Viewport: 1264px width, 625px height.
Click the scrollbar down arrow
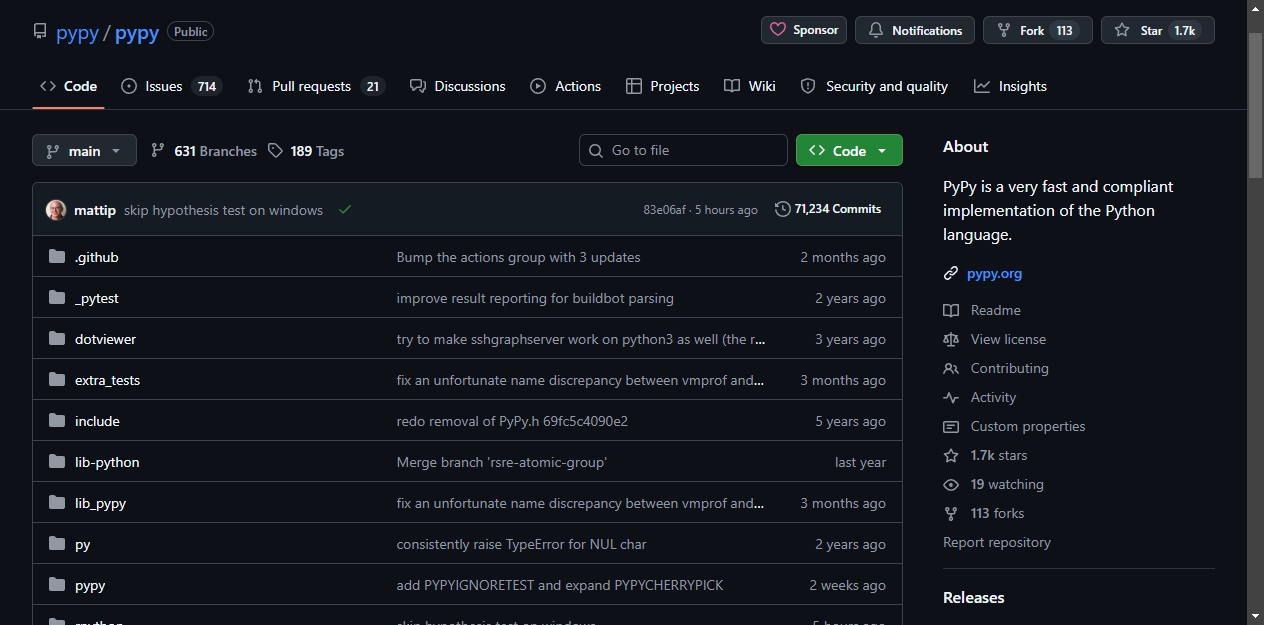click(x=1256, y=615)
